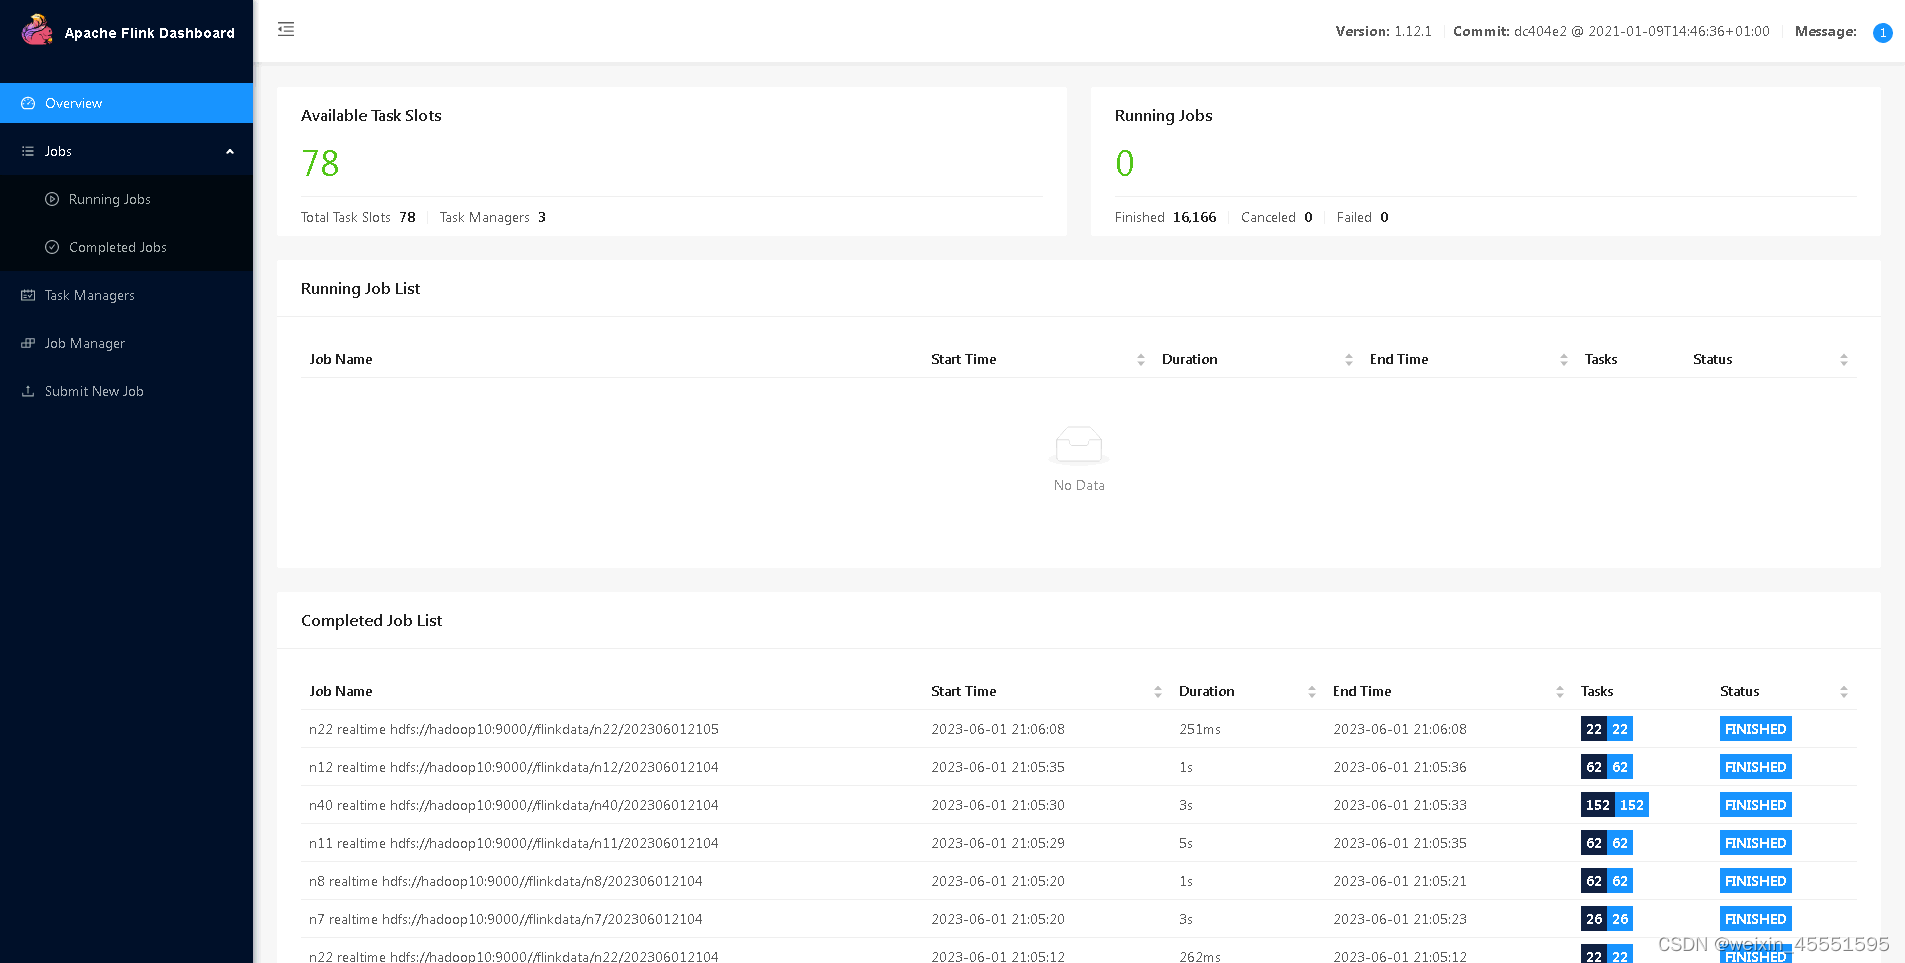Collapse the Jobs section with its chevron
The height and width of the screenshot is (963, 1905).
point(229,150)
